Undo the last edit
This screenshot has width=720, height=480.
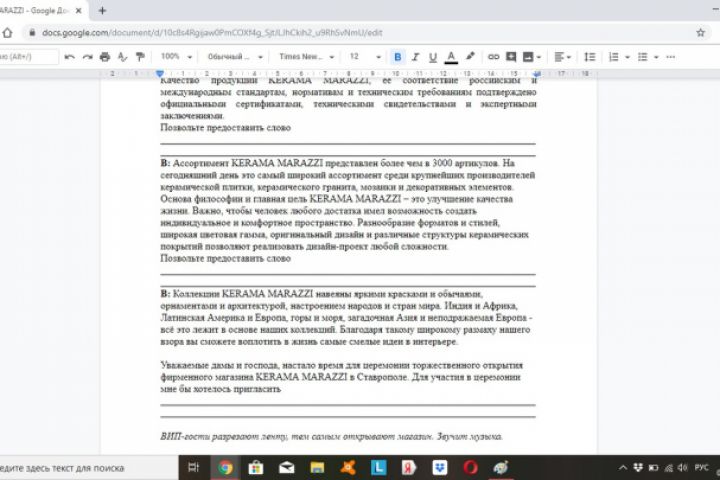(70, 57)
